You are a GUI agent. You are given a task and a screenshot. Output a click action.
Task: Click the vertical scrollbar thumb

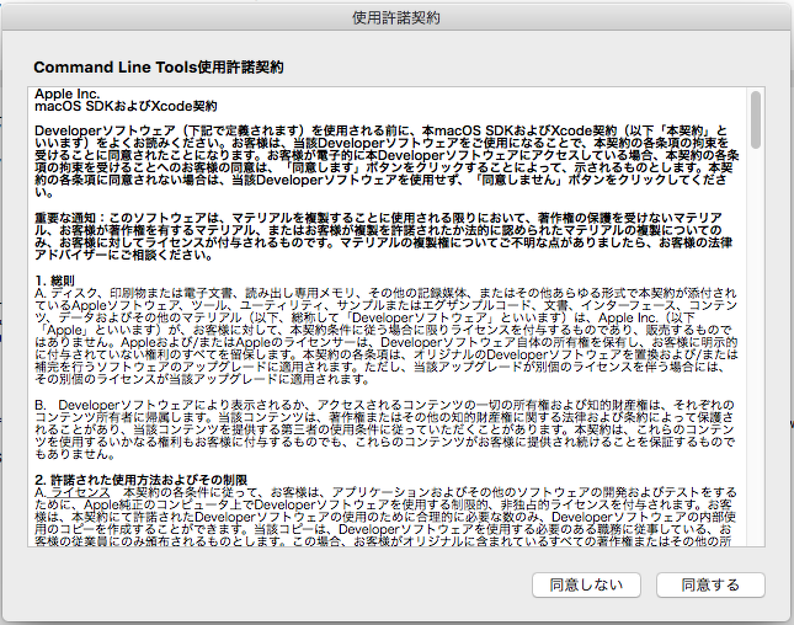pyautogui.click(x=755, y=117)
